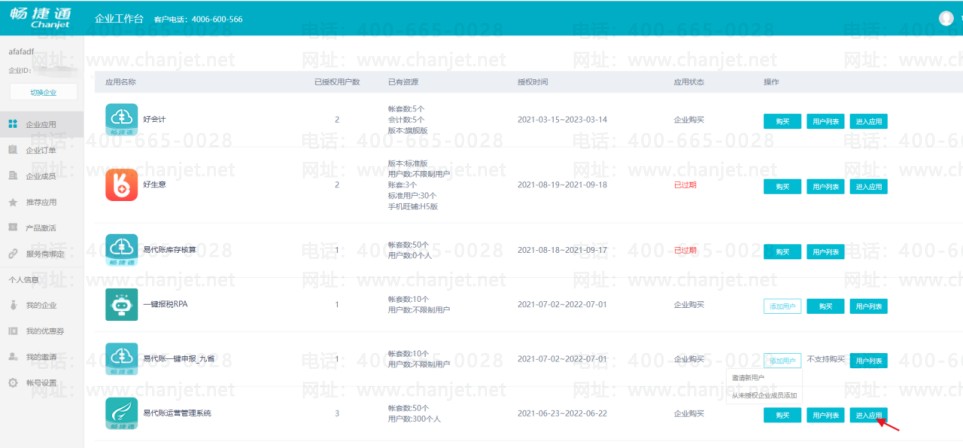Click the 企业应用 grid icon in sidebar
Viewport: 963px width, 448px height.
pyautogui.click(x=13, y=124)
